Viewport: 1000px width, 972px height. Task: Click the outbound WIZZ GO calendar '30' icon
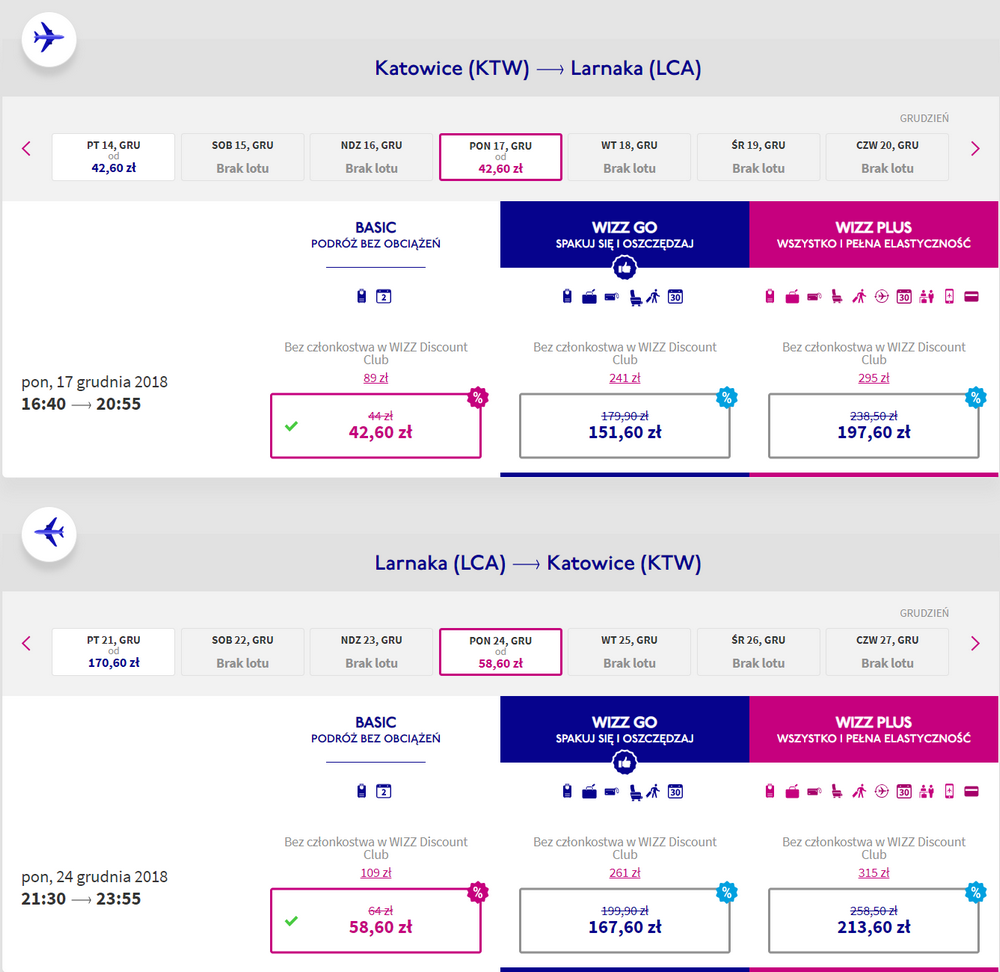(675, 297)
